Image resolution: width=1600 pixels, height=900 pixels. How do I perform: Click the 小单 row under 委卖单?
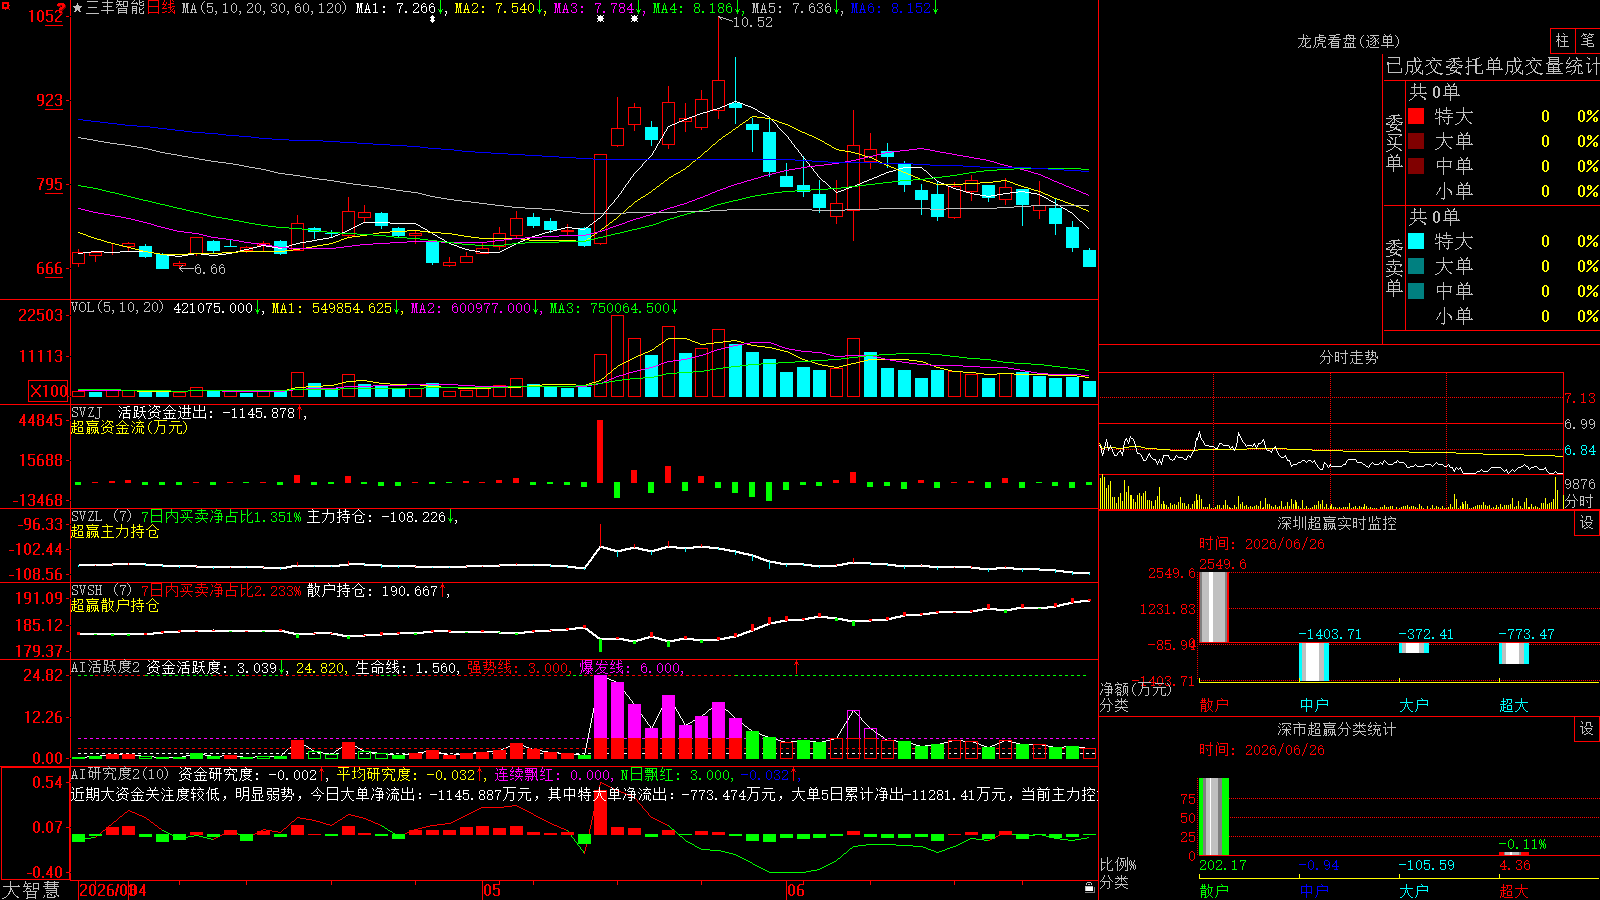(1503, 316)
